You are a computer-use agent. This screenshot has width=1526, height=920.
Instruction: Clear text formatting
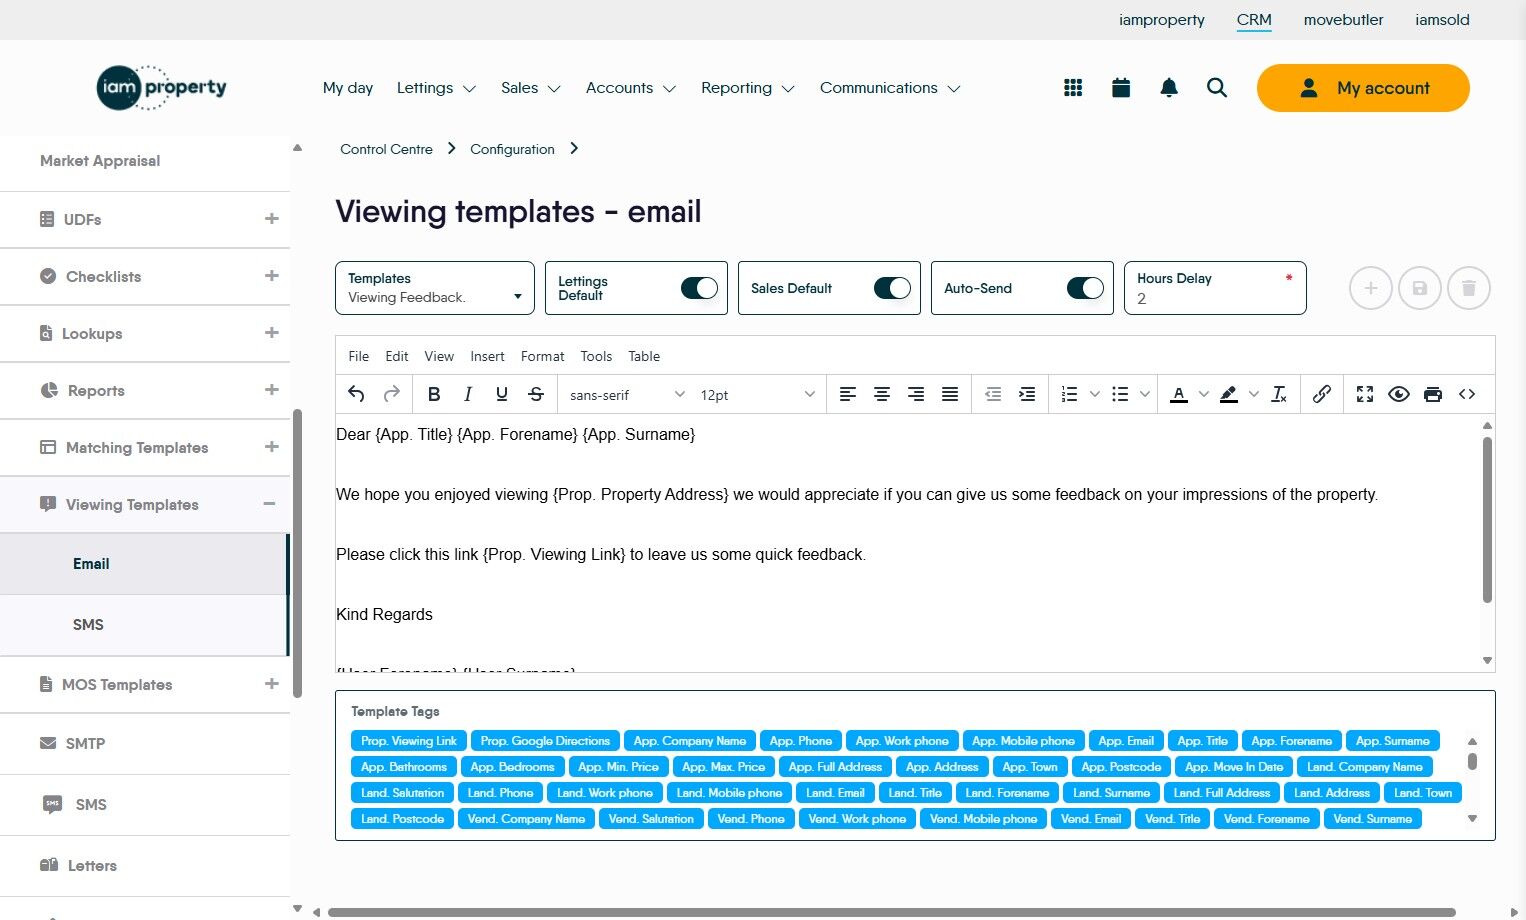[x=1279, y=394]
